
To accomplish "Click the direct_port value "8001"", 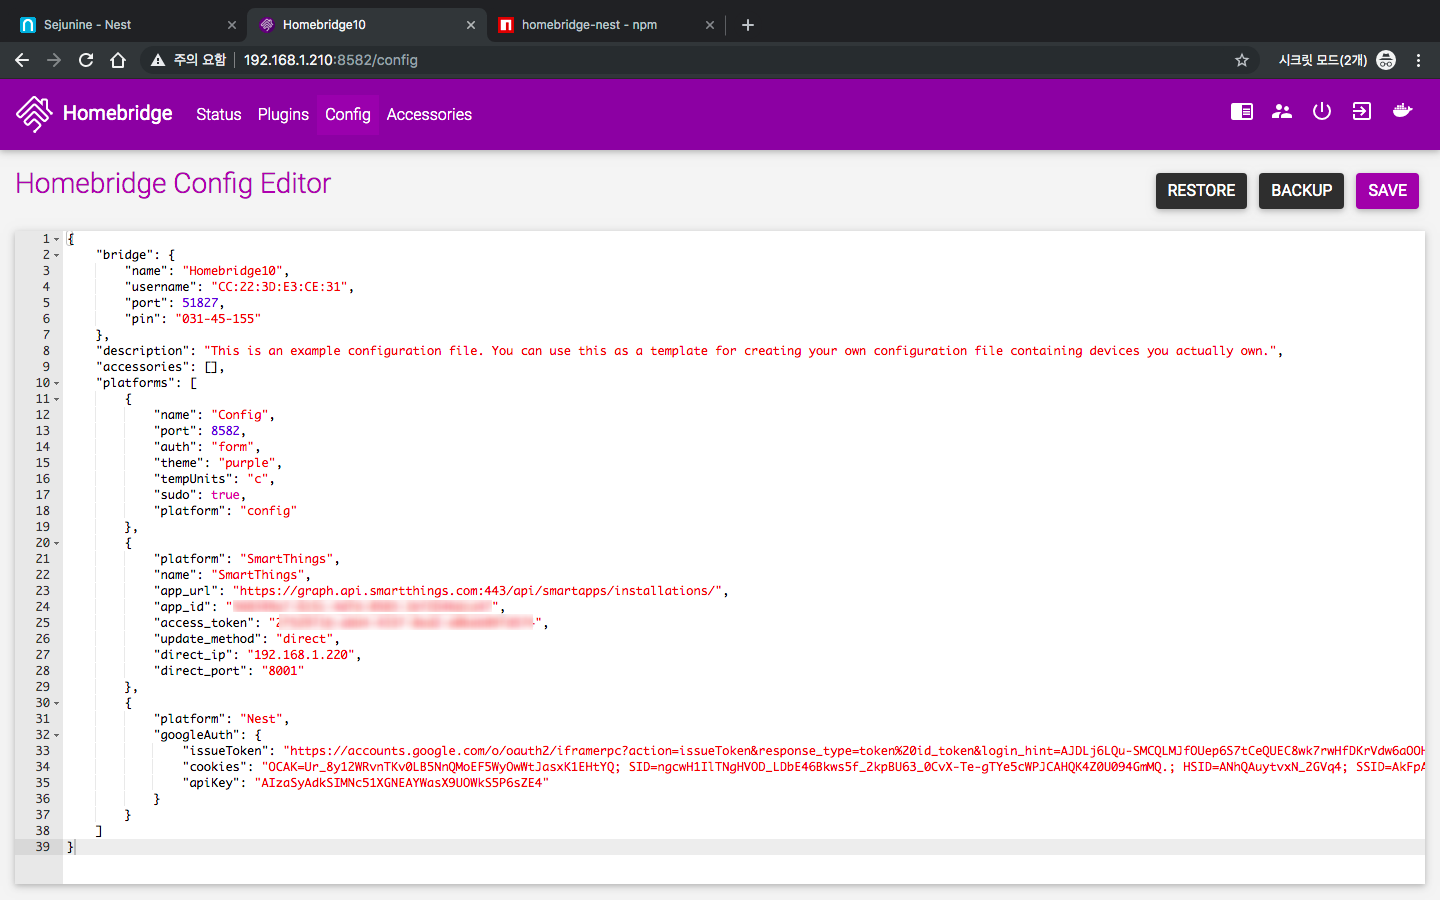I will click(283, 671).
